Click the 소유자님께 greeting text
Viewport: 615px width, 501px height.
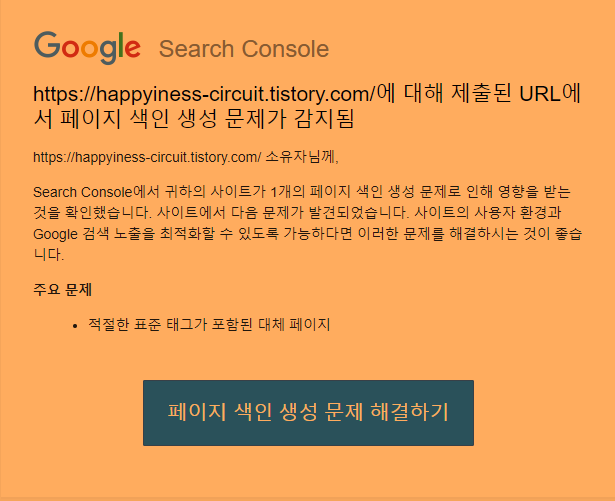[302, 157]
